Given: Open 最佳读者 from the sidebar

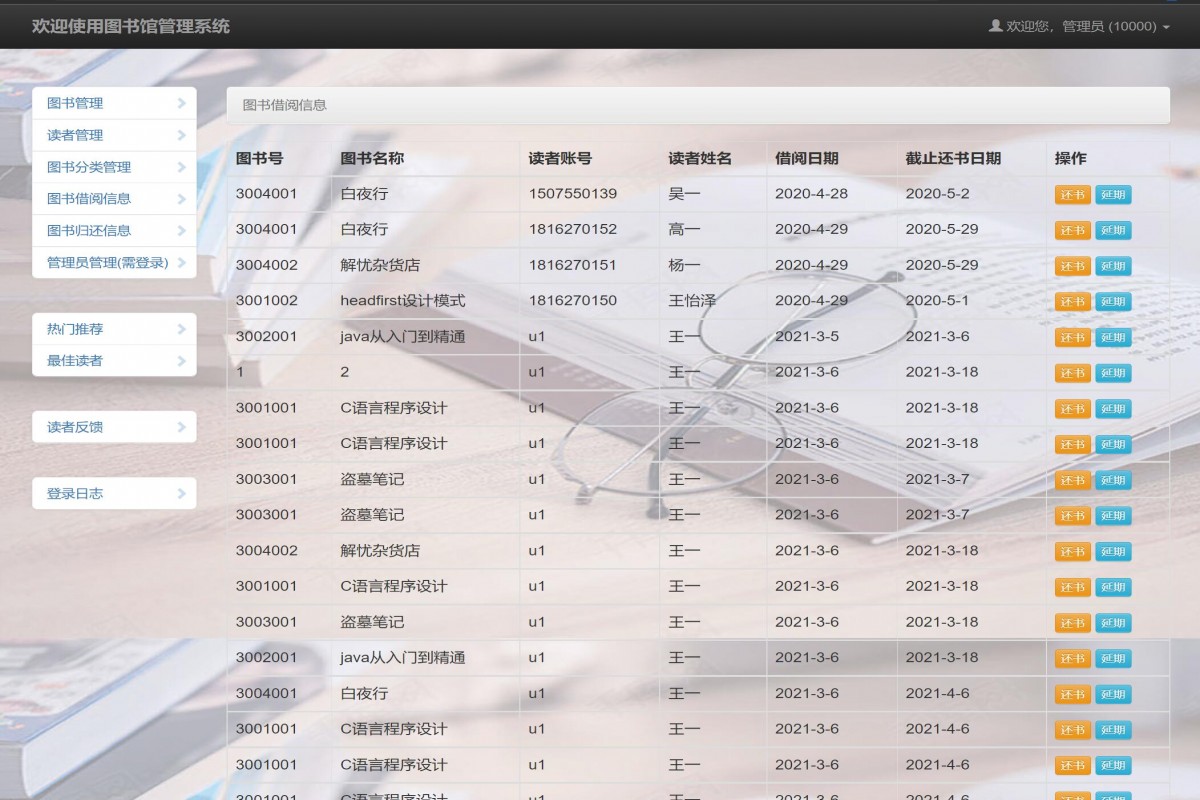Looking at the screenshot, I should coord(75,361).
